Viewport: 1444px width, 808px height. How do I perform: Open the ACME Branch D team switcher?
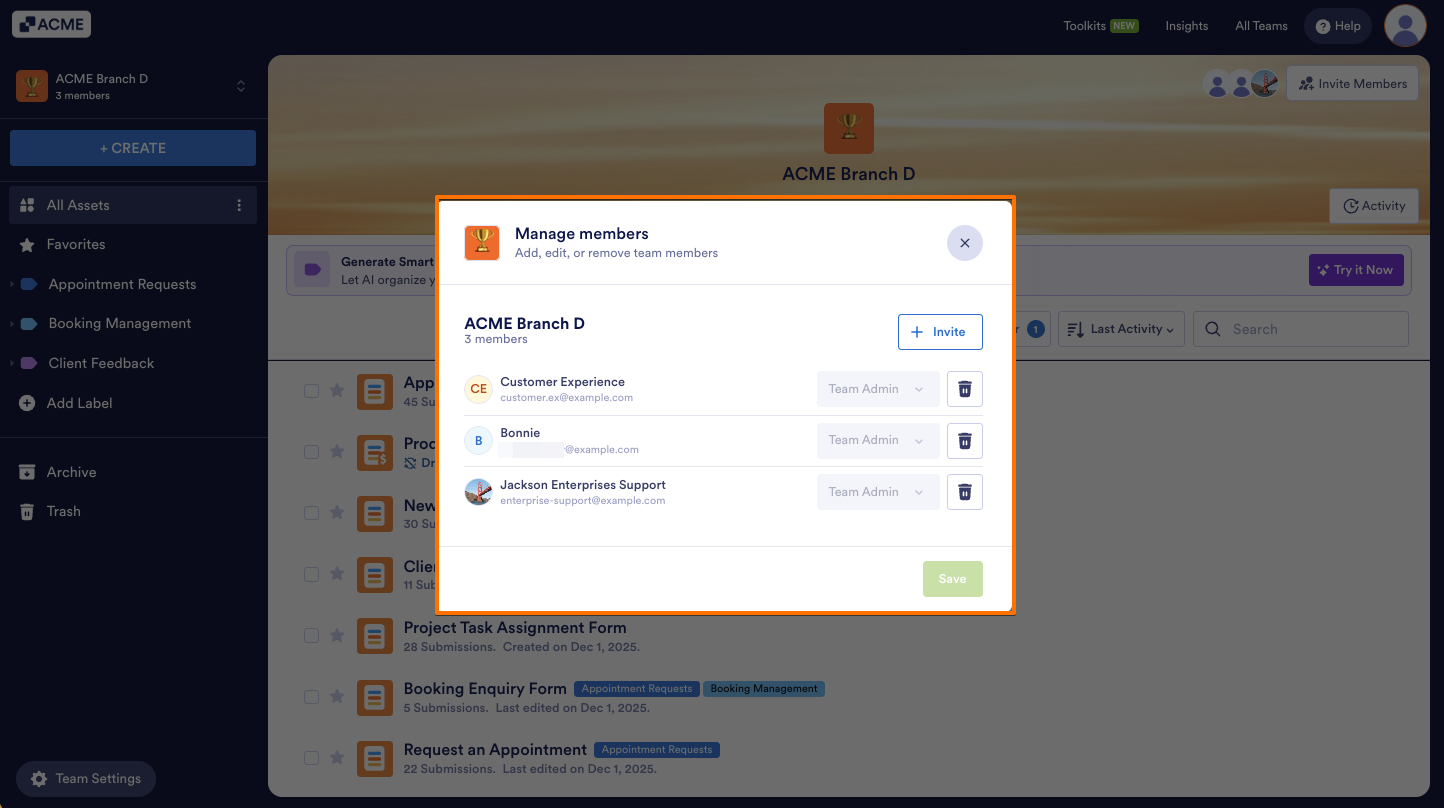coord(130,86)
